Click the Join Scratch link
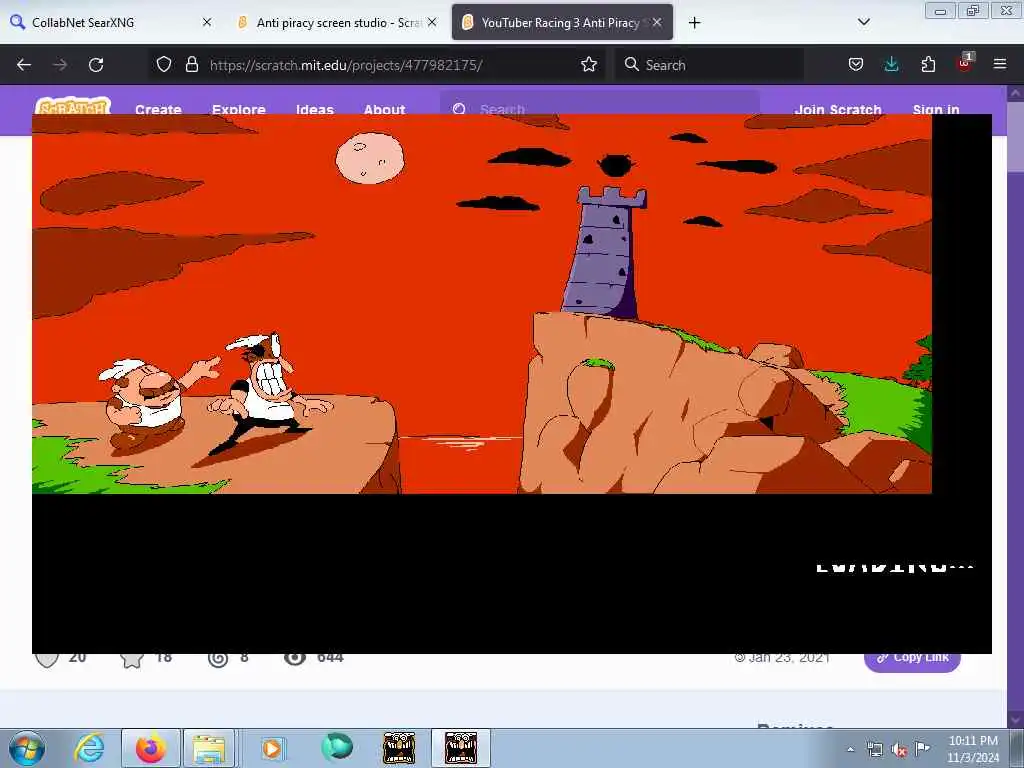Viewport: 1024px width, 768px height. [x=838, y=109]
